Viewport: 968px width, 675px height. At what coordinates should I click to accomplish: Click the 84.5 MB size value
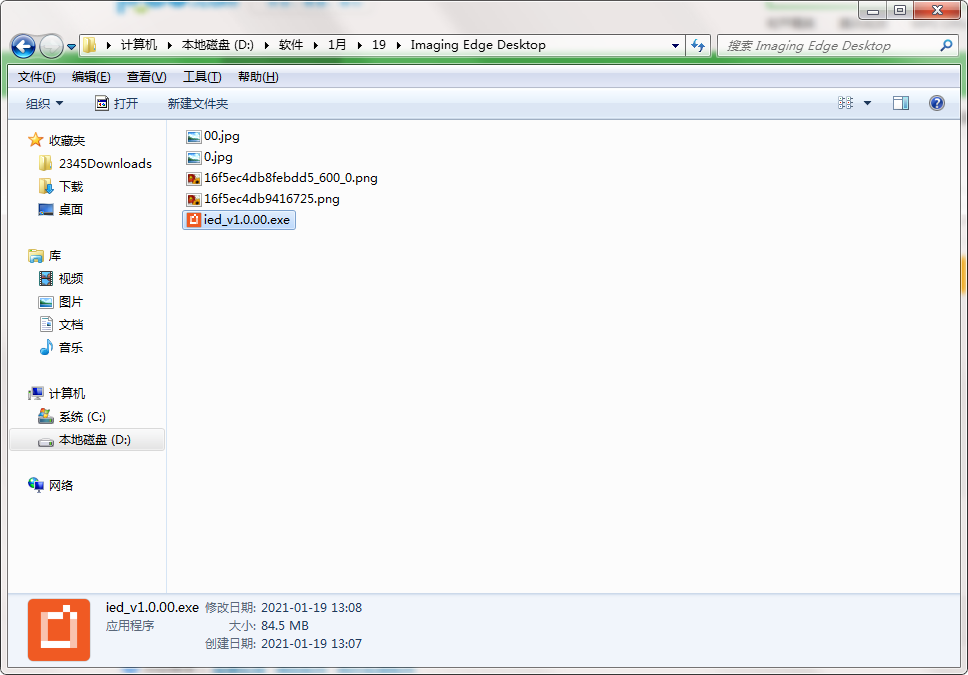(285, 626)
